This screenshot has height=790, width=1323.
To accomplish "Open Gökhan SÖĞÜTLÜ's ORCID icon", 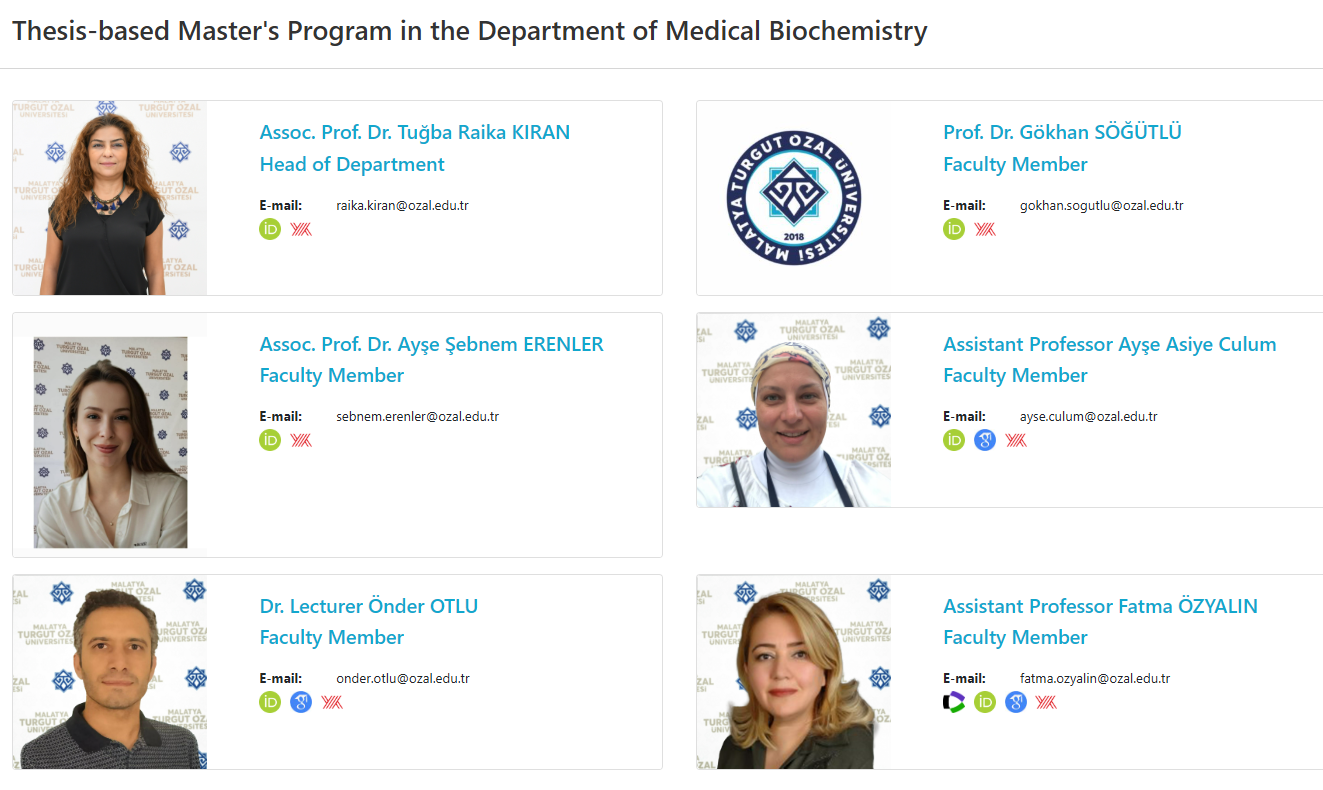I will tap(954, 229).
